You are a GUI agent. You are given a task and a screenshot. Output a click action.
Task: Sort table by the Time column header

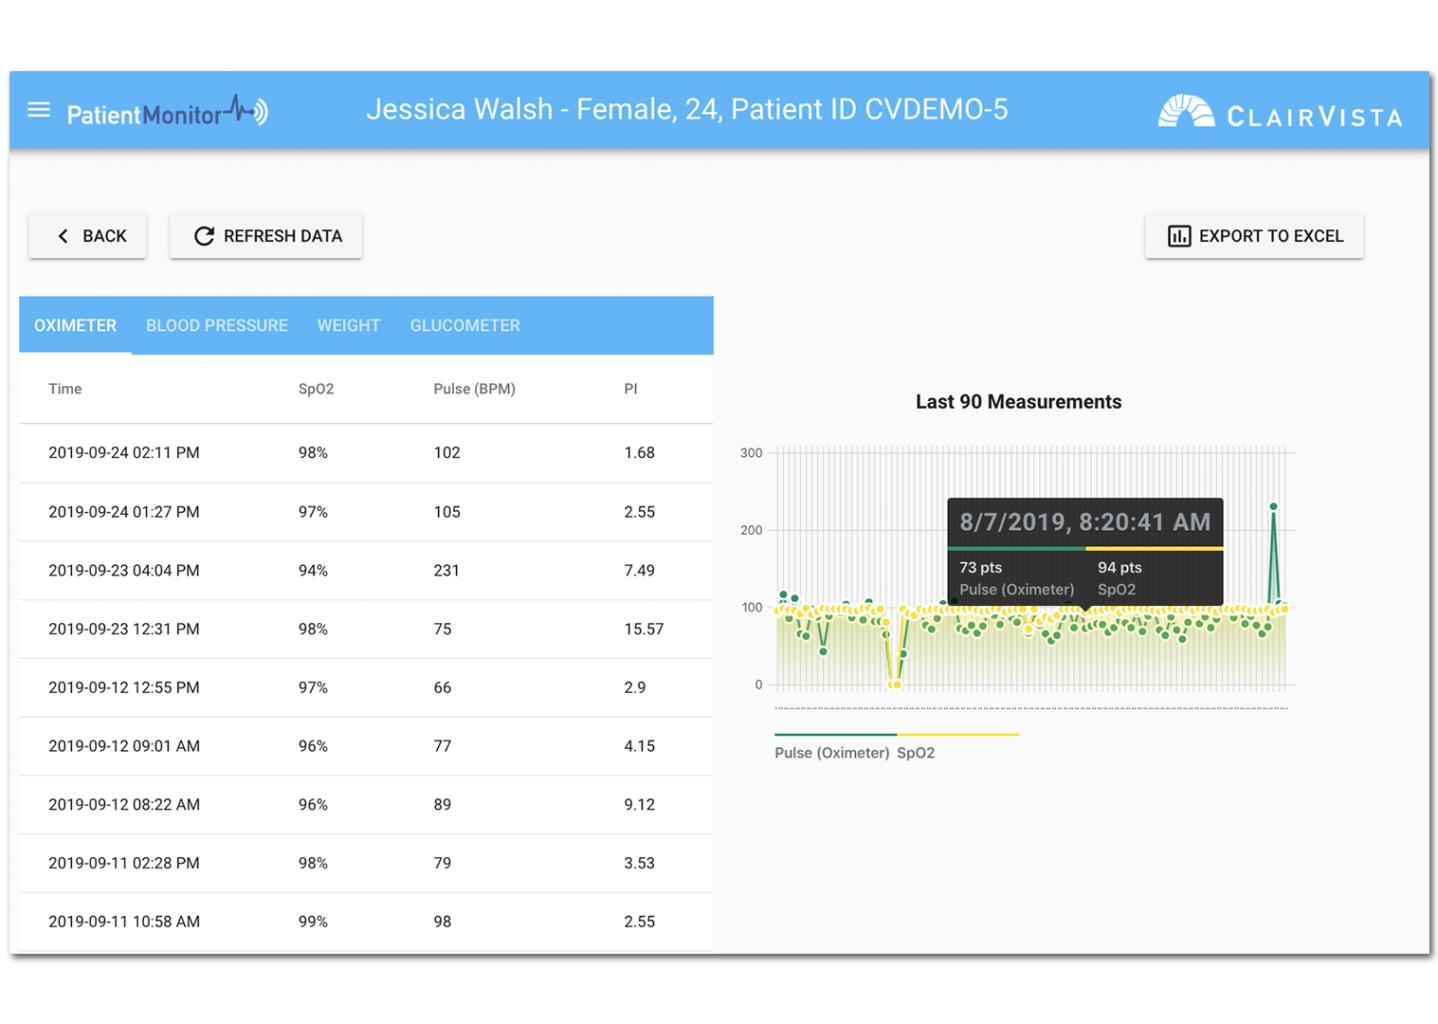pyautogui.click(x=65, y=389)
